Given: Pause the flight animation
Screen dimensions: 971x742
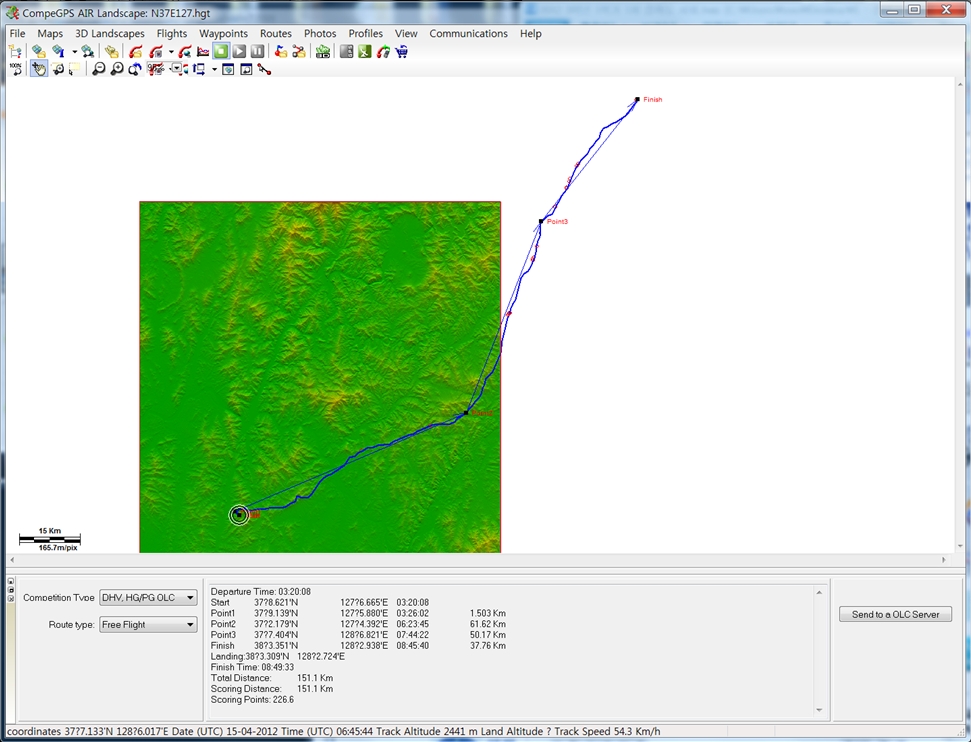Looking at the screenshot, I should click(257, 51).
